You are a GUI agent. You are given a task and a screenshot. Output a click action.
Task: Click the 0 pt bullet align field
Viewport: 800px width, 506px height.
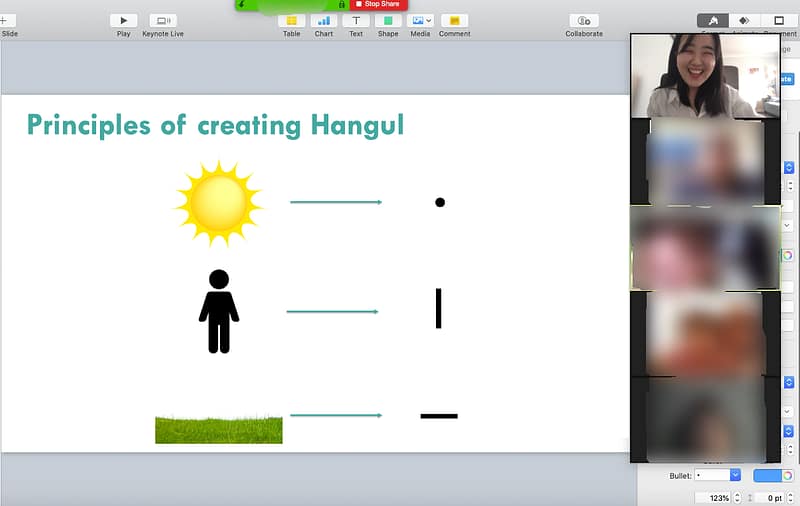tap(772, 497)
